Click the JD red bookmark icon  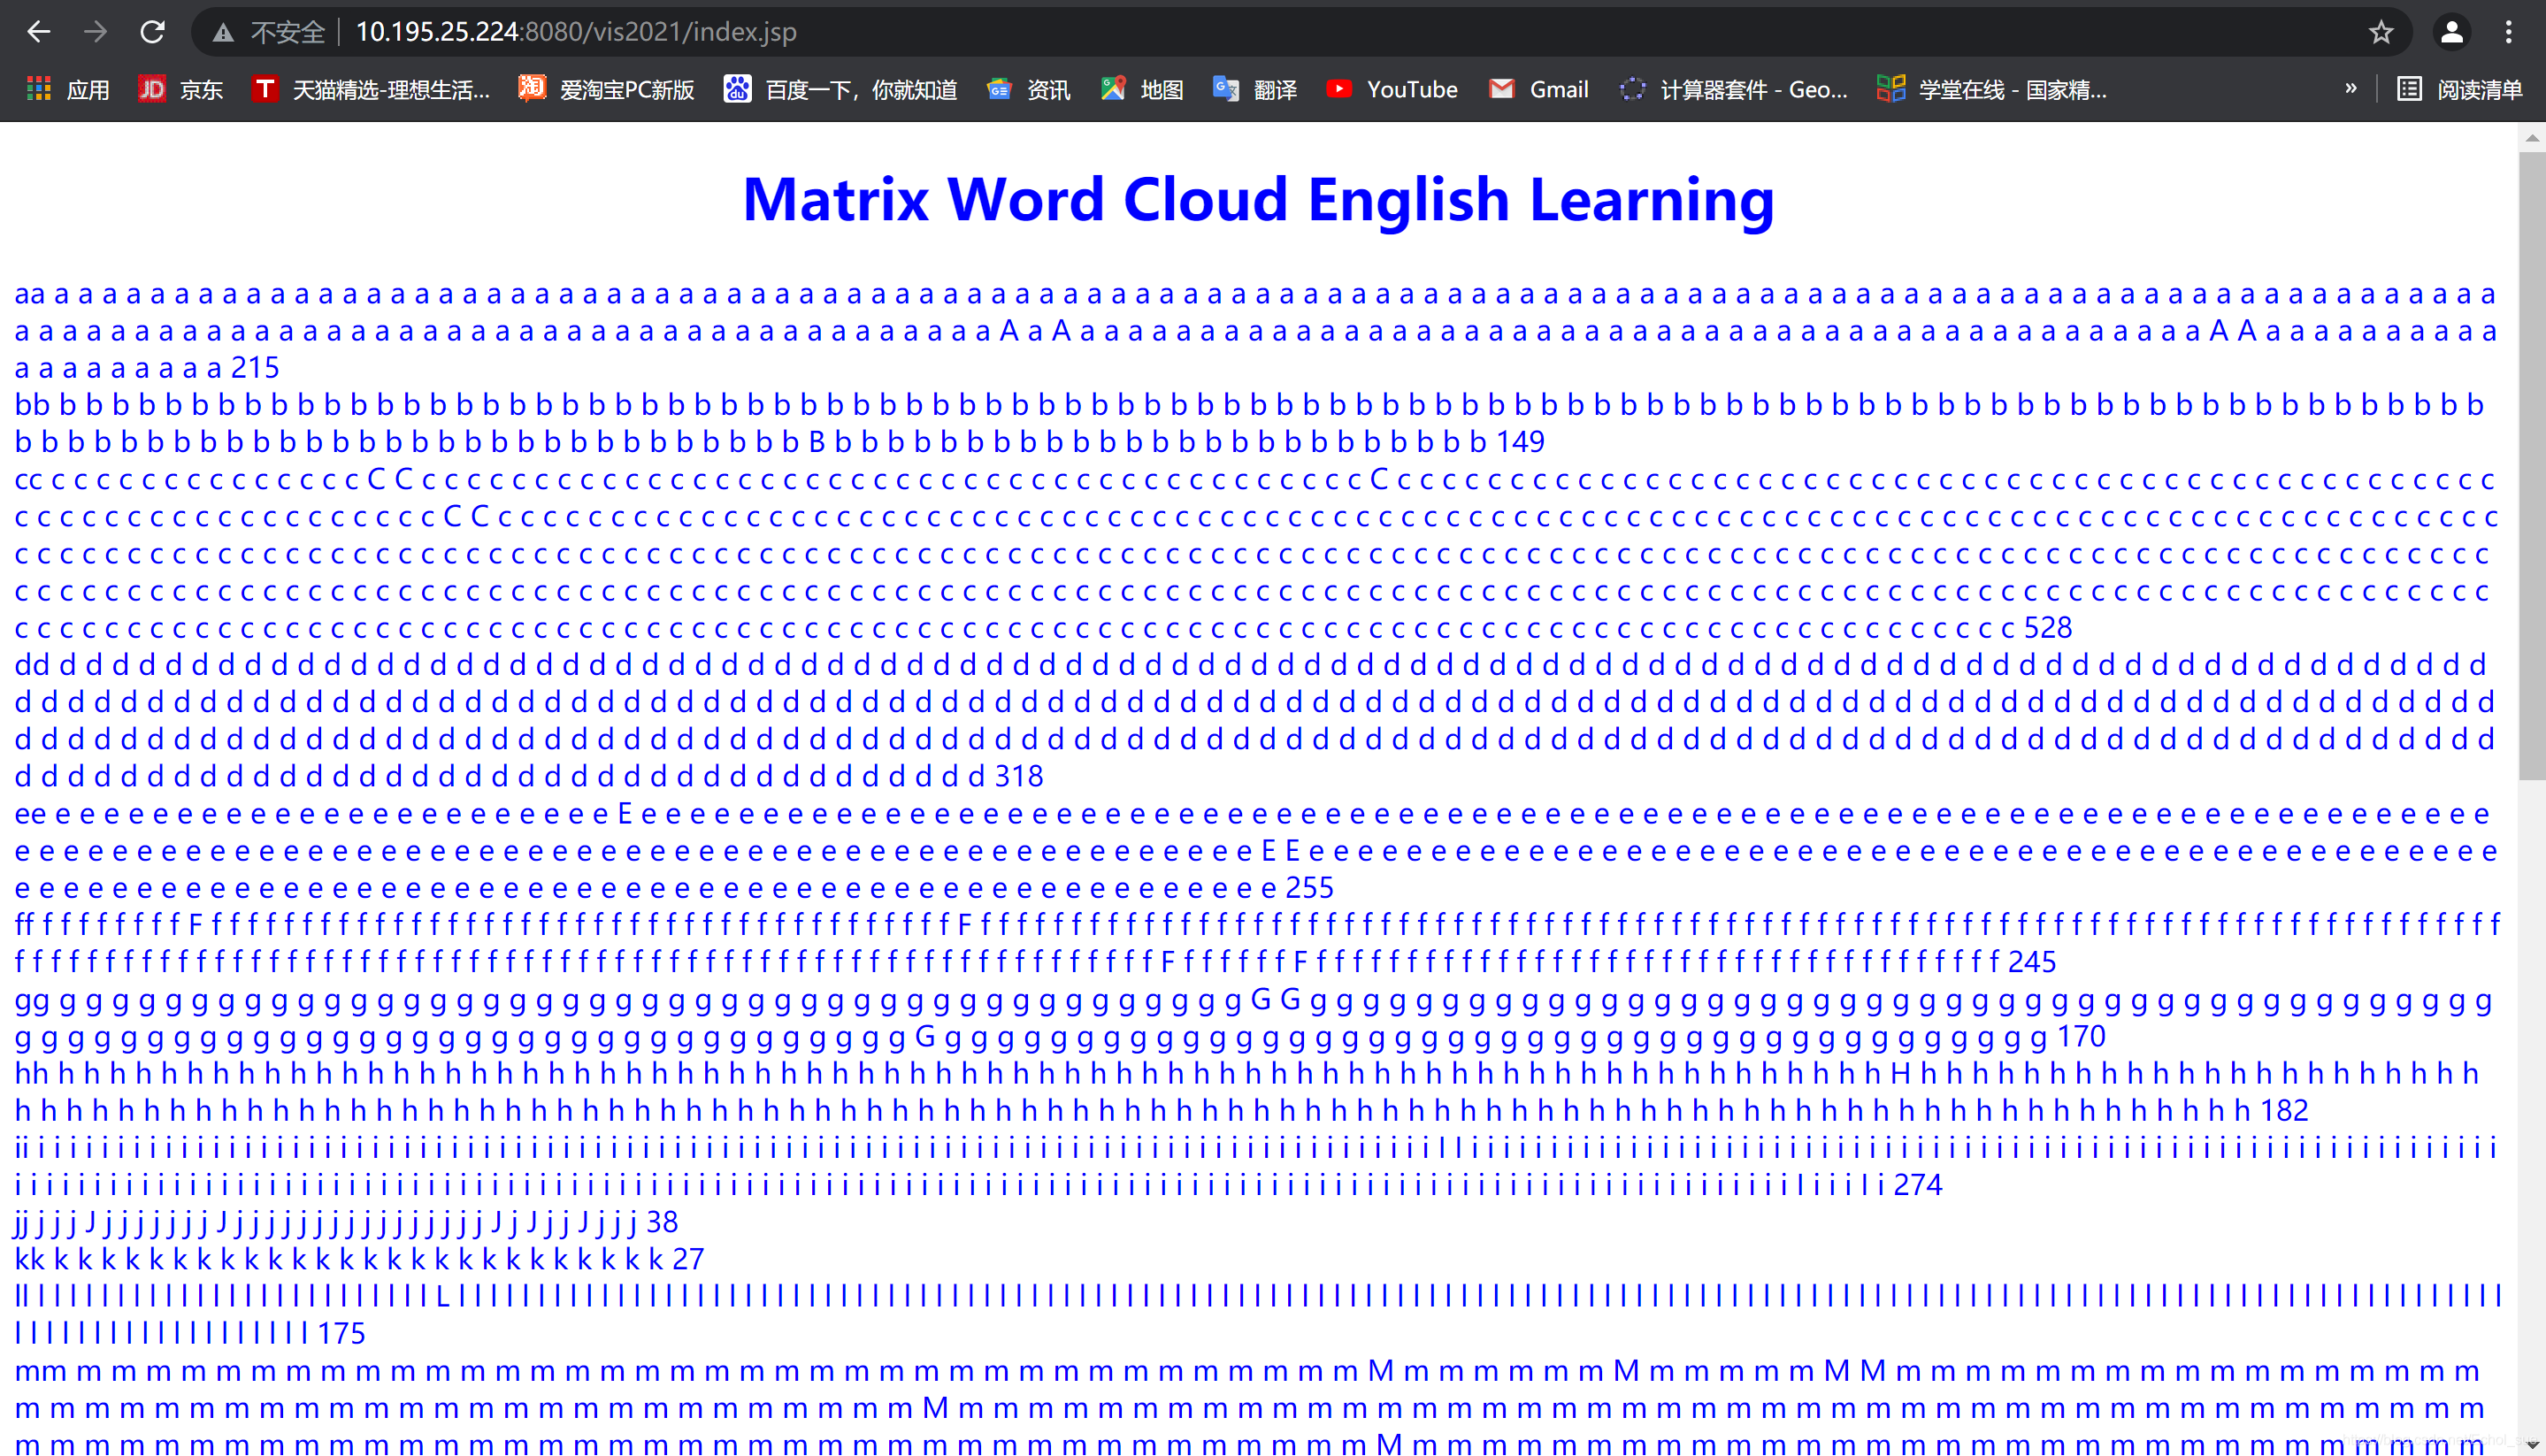[x=151, y=89]
